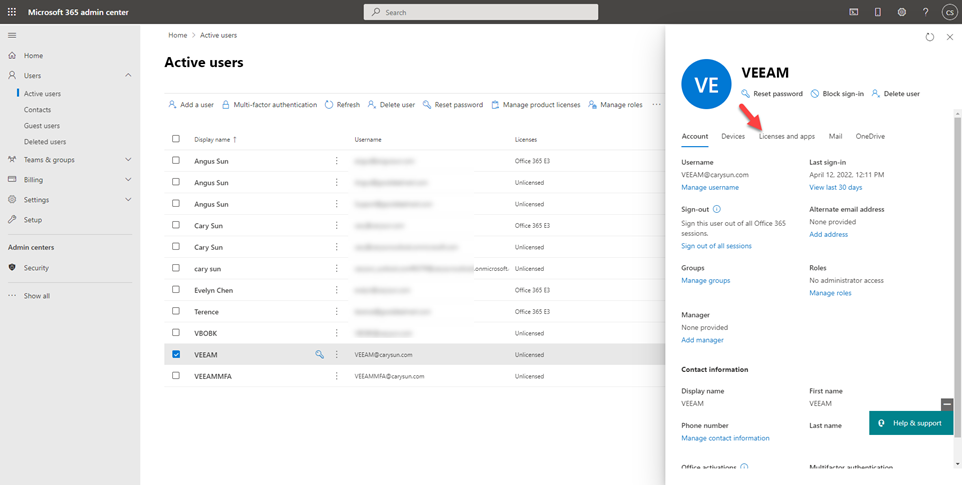The height and width of the screenshot is (485, 962).
Task: Click Show all in the sidebar
Action: [x=37, y=296]
